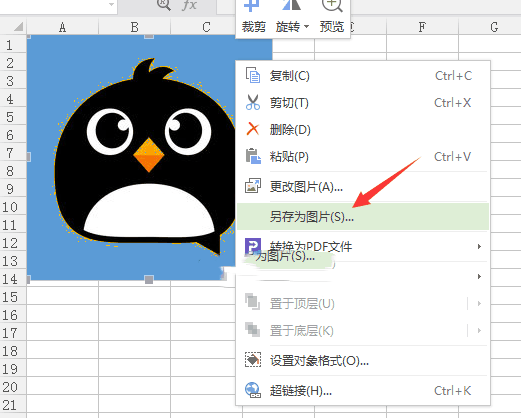Choose Hyperlink (超链接) from context menu
This screenshot has width=521, height=418.
[363, 391]
